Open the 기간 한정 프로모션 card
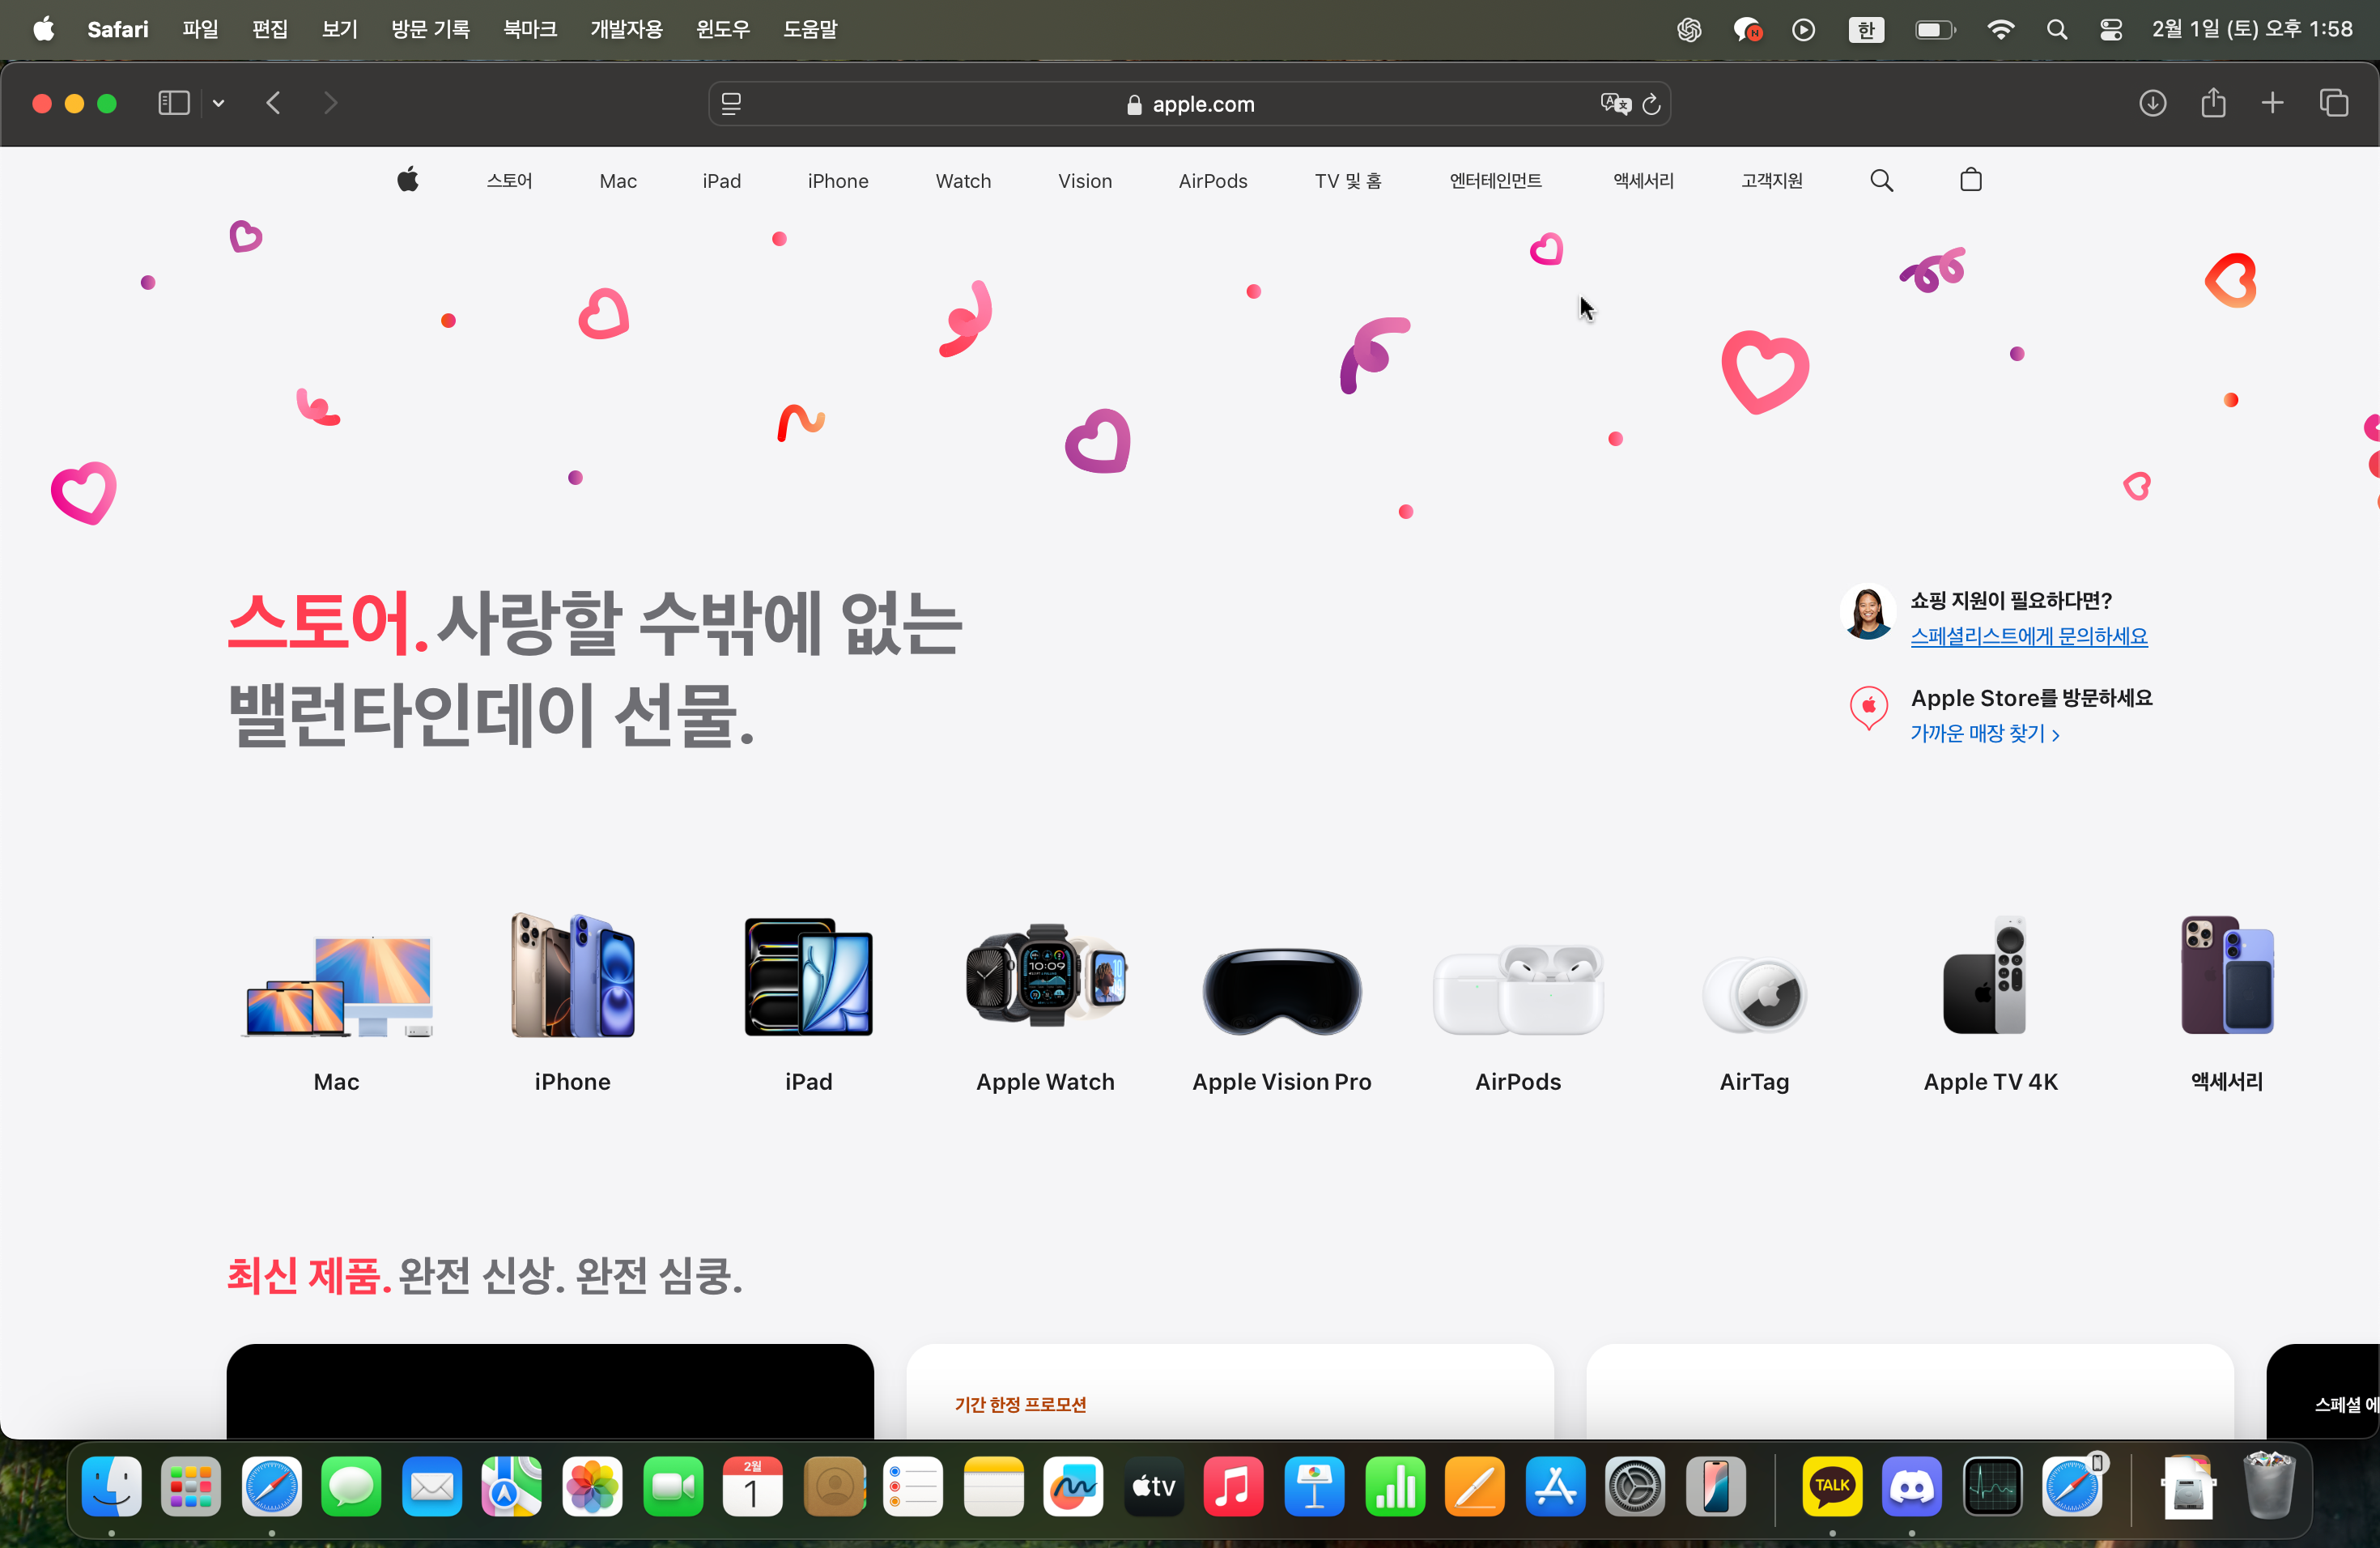The image size is (2380, 1548). pyautogui.click(x=1230, y=1392)
